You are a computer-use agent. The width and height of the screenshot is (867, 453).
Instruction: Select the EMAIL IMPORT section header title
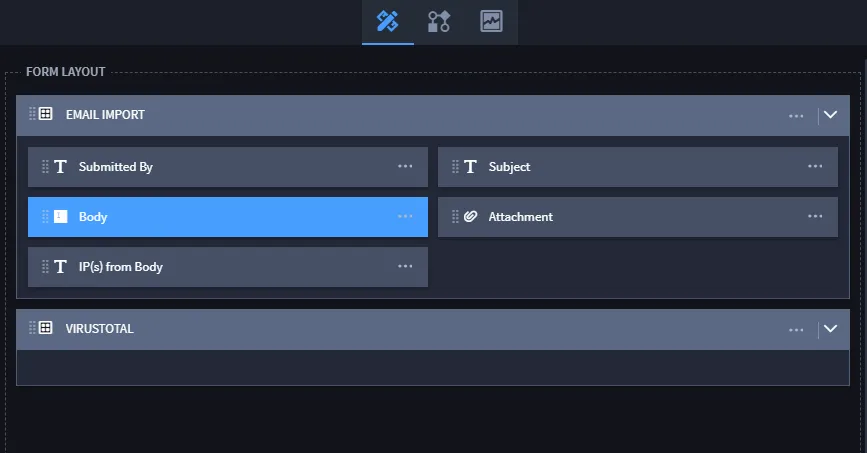[x=105, y=114]
